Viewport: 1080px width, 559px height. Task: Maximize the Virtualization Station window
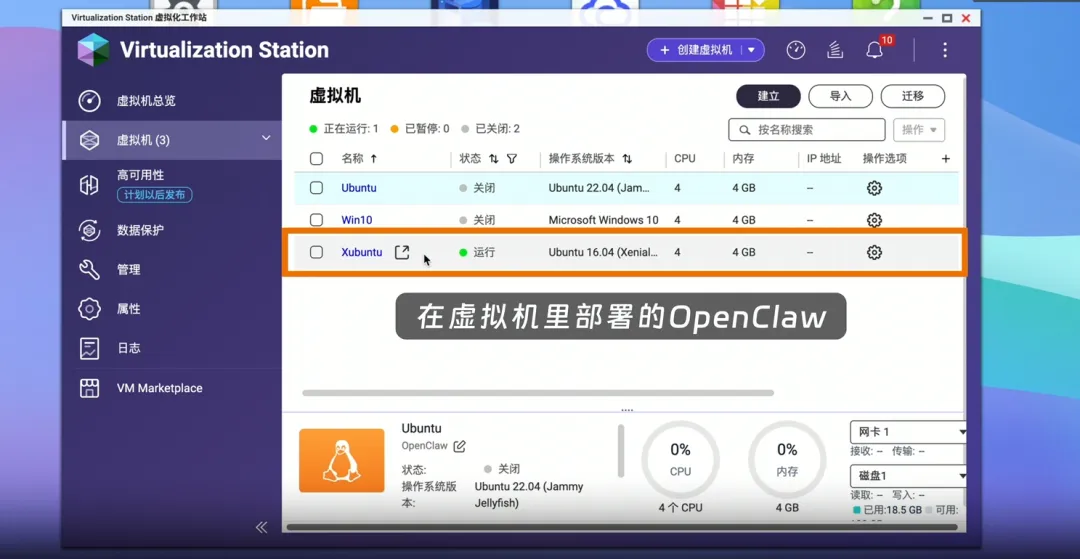tap(947, 18)
